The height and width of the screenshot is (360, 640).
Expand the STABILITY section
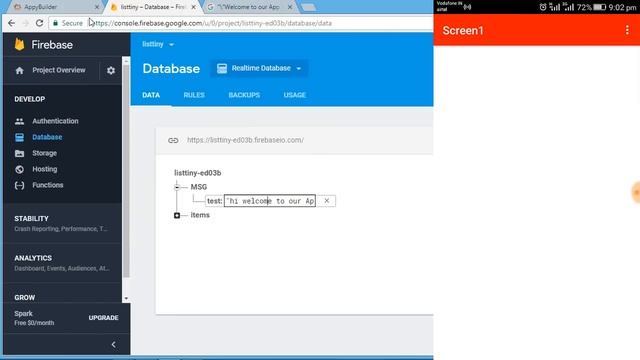click(61, 223)
